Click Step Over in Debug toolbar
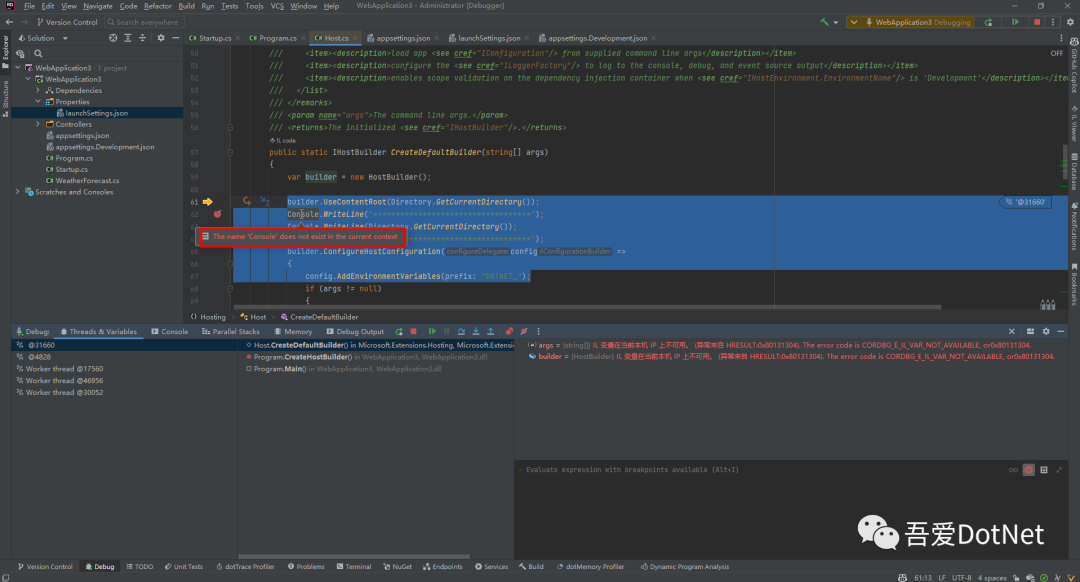 (461, 331)
